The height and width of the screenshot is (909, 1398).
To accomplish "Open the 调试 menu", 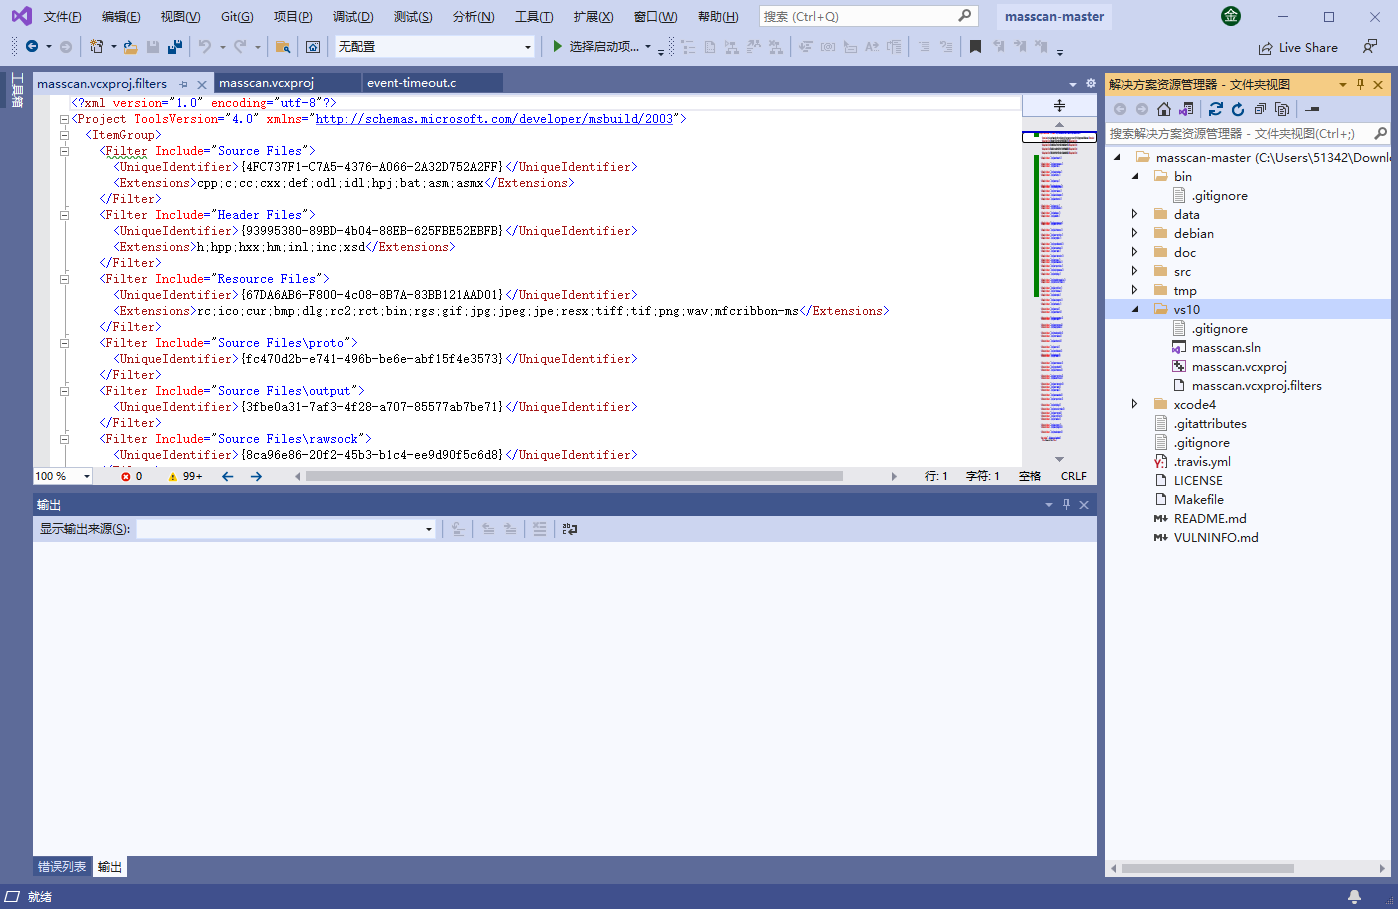I will tap(352, 17).
